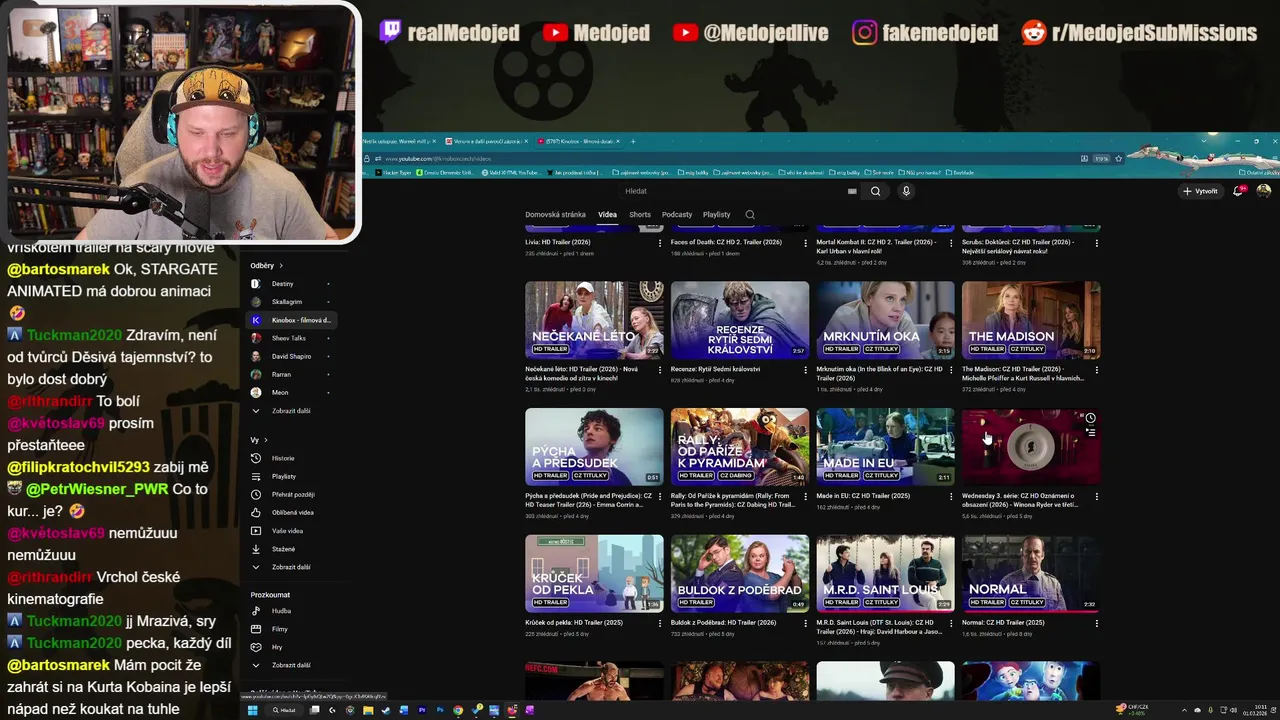The width and height of the screenshot is (1280, 720).
Task: Expand the Odběry section chevron
Action: tap(281, 266)
